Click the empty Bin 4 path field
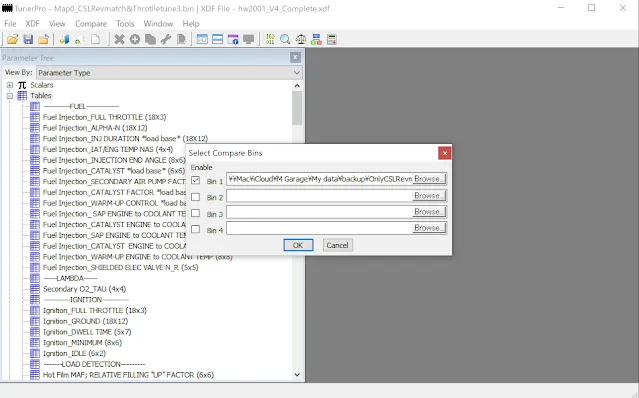 pos(319,228)
